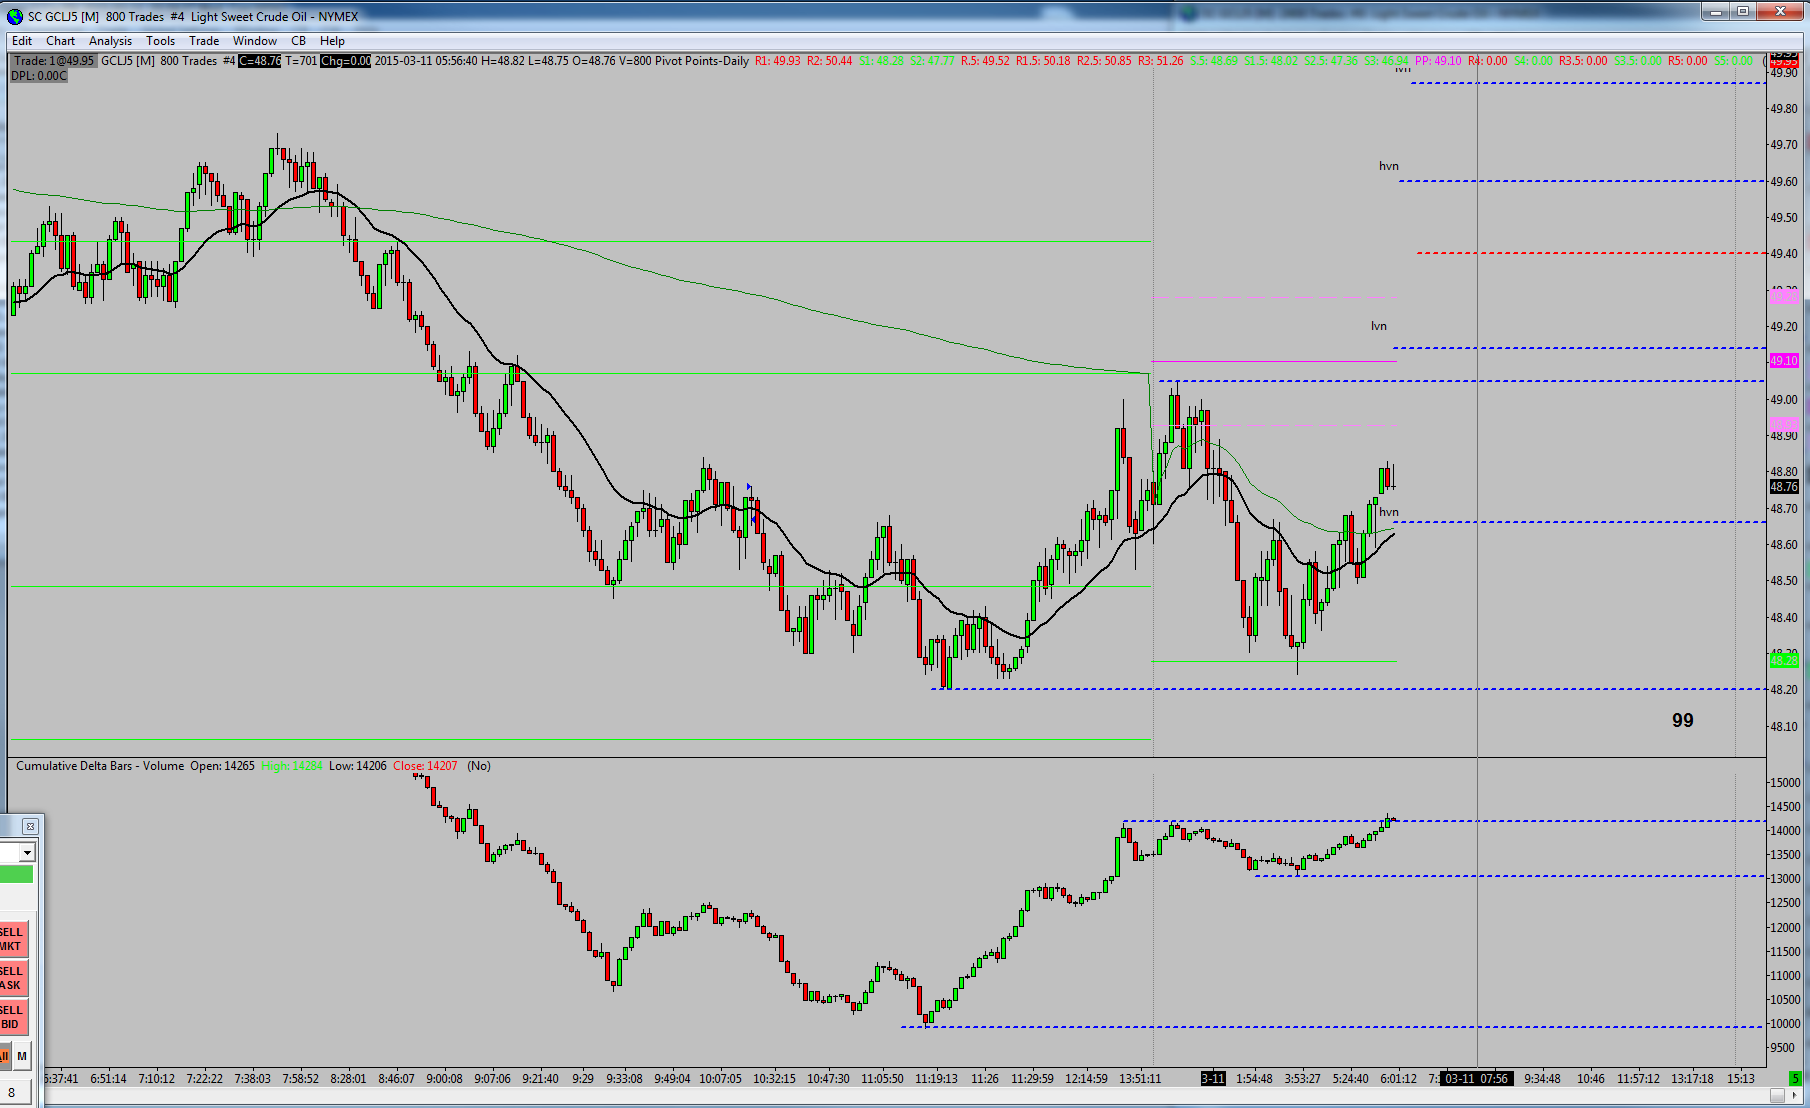Screen dimensions: 1810x1108
Task: Click the "99" text on the chart
Action: [1683, 720]
